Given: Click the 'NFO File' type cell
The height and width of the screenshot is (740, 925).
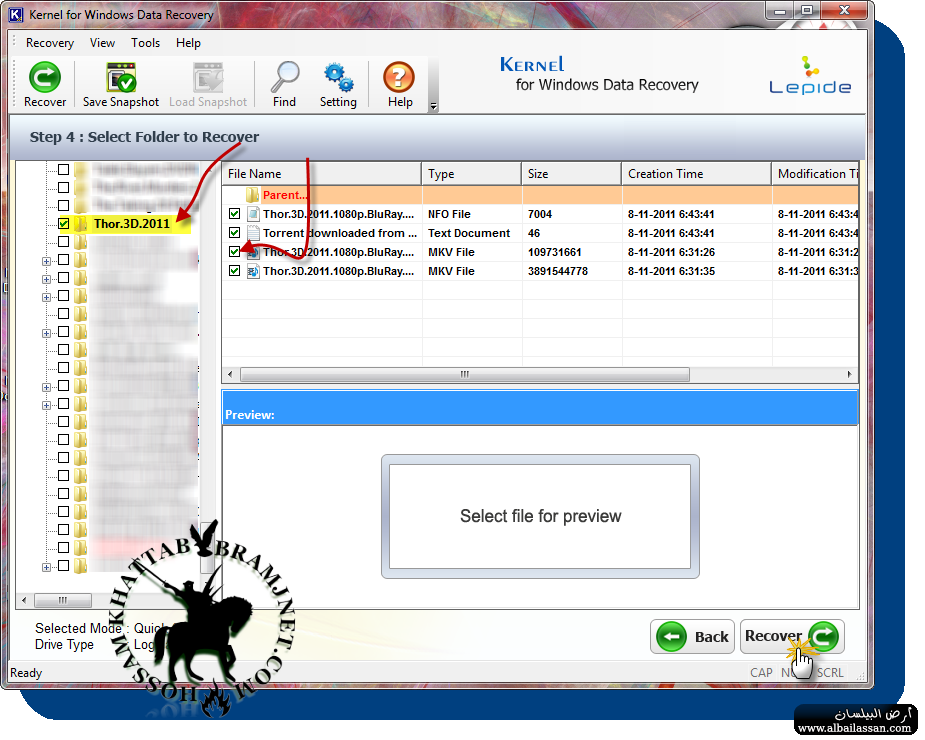Looking at the screenshot, I should tap(449, 214).
